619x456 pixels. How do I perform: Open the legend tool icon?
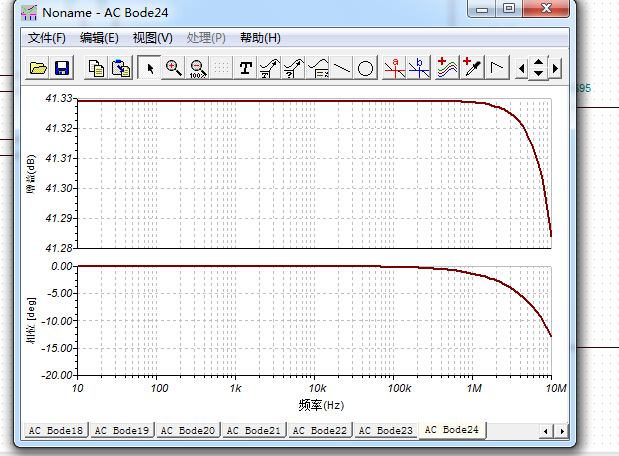[318, 68]
